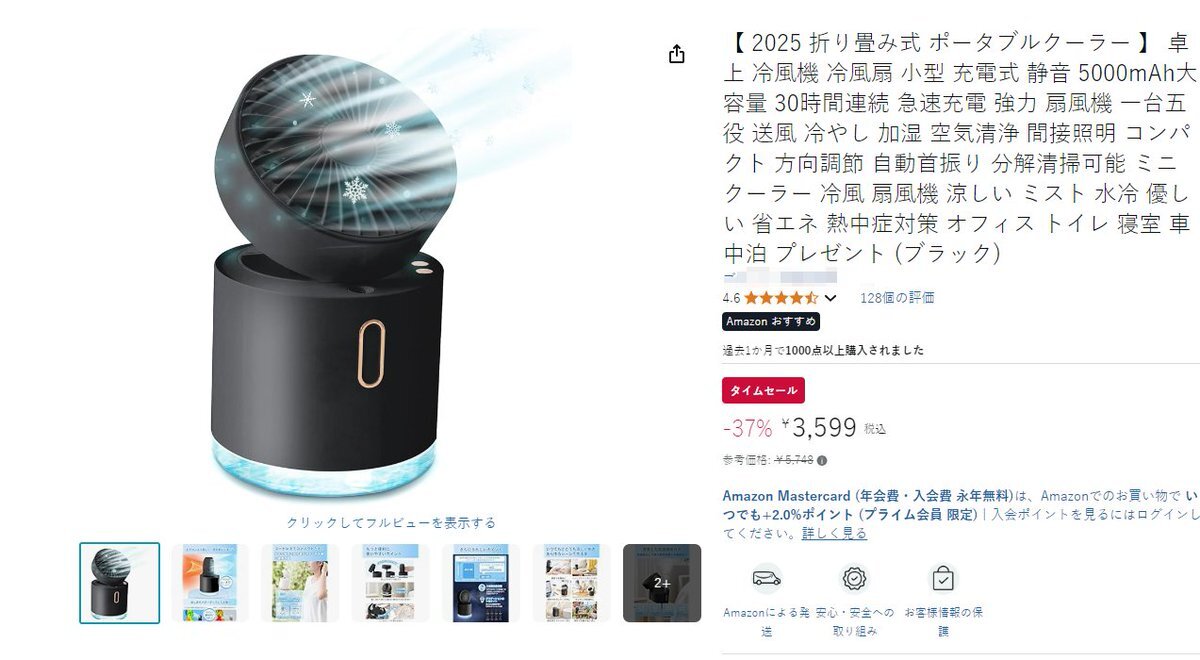1200x660 pixels.
Task: Open the 詳しく見る link
Action: pos(834,534)
